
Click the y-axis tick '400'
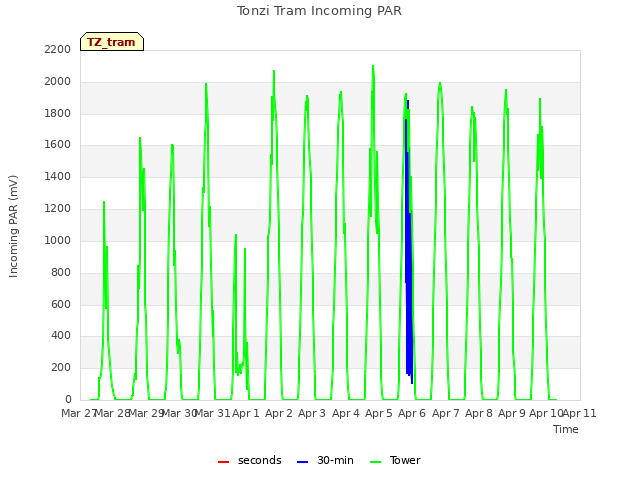pos(61,336)
